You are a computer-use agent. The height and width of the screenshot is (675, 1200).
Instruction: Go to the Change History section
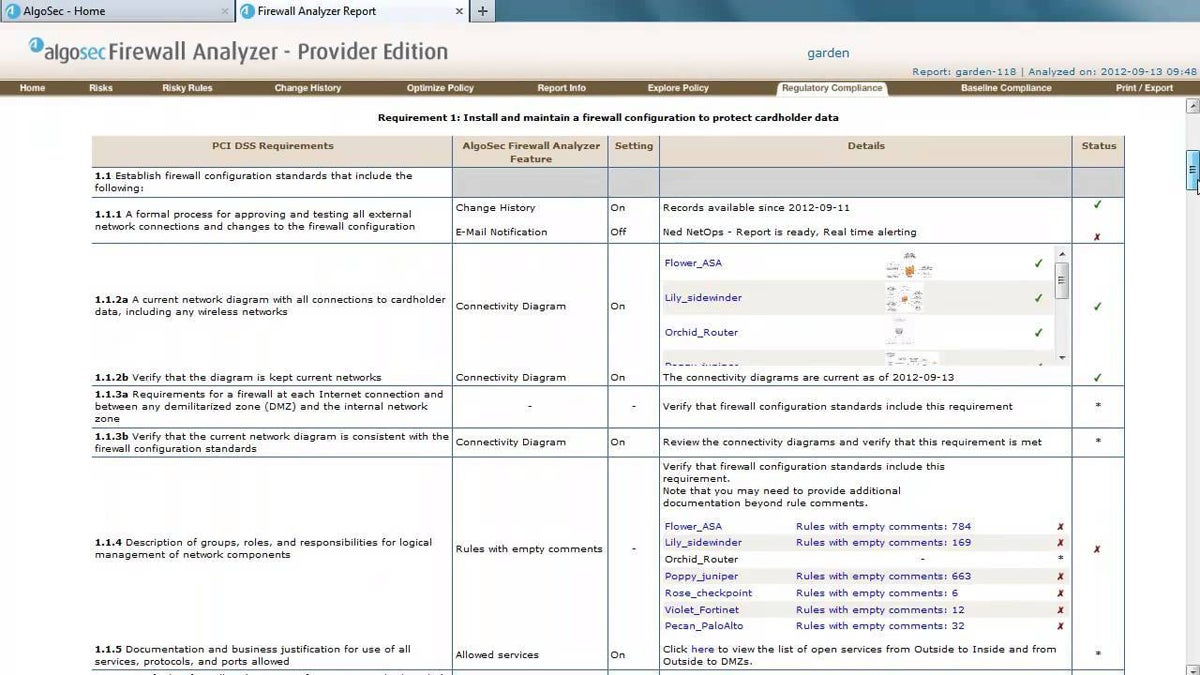(x=307, y=88)
